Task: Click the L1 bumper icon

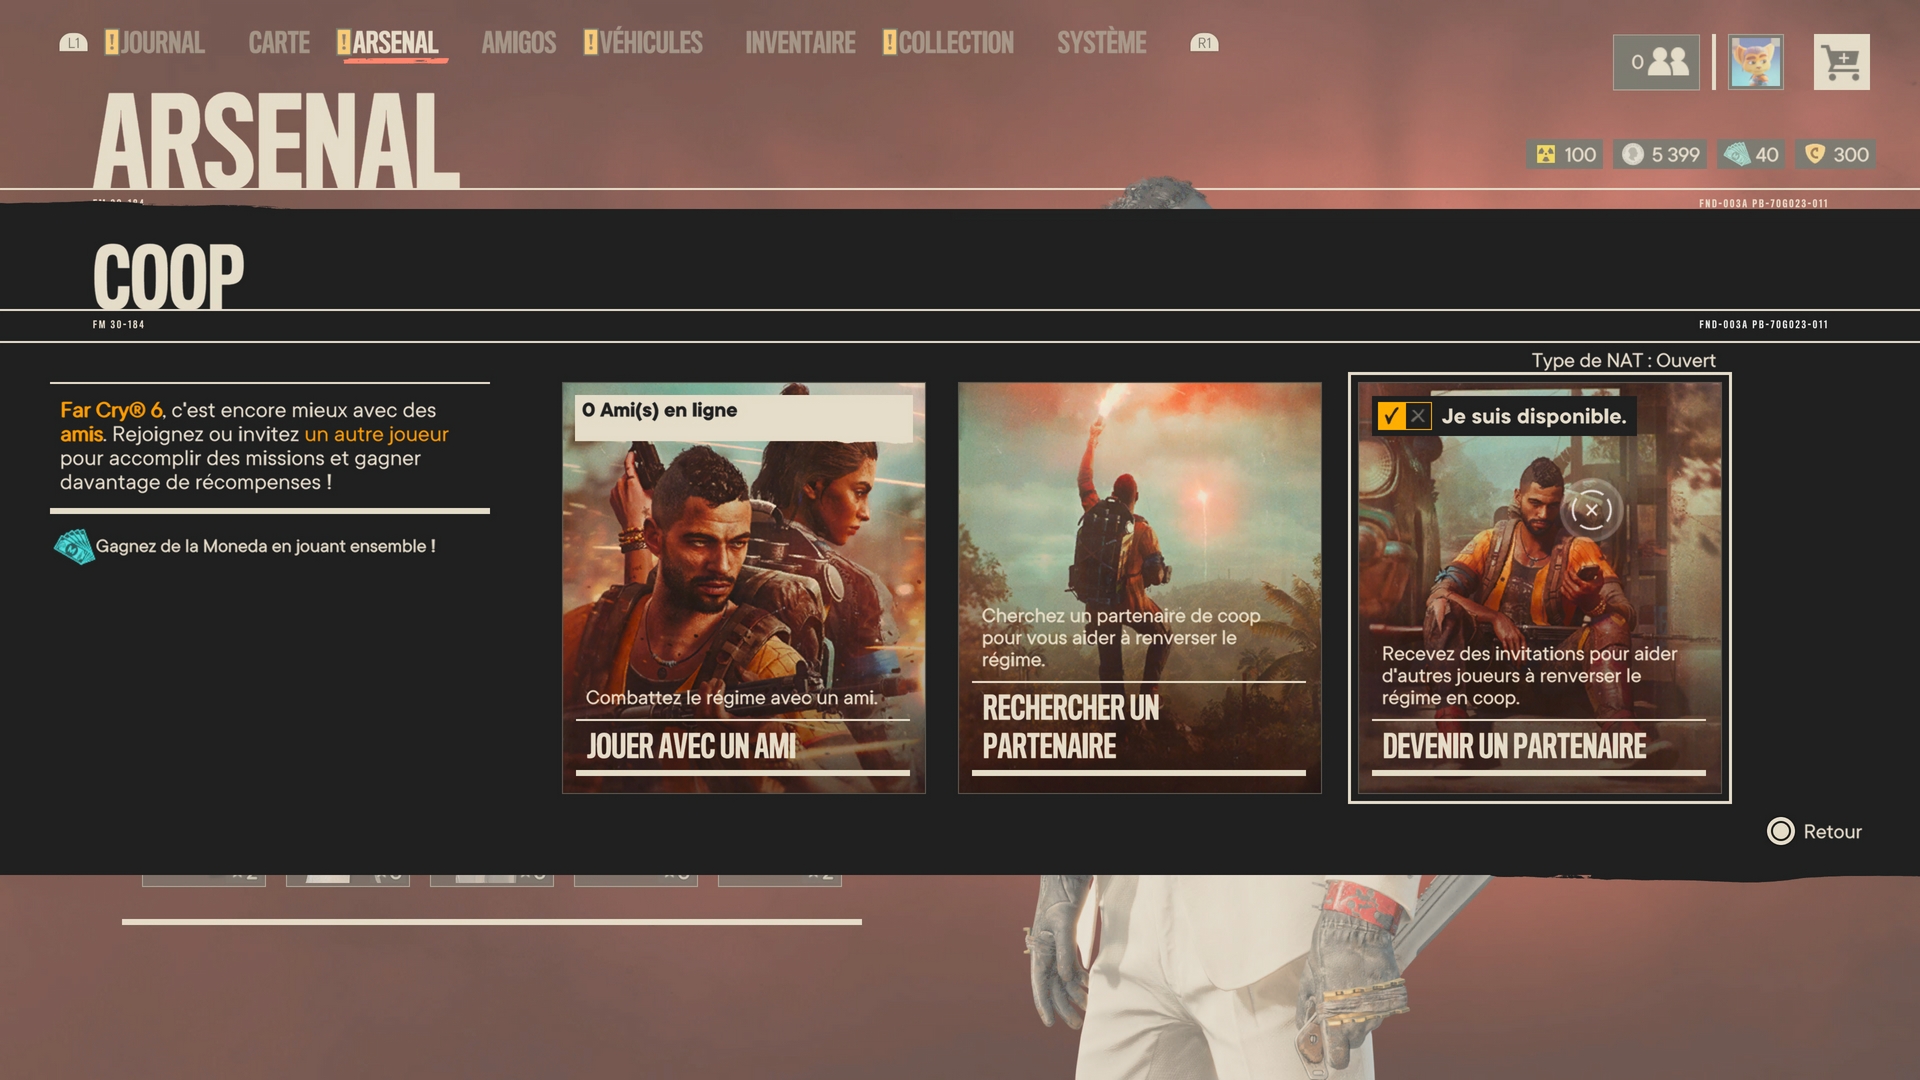Action: [73, 43]
